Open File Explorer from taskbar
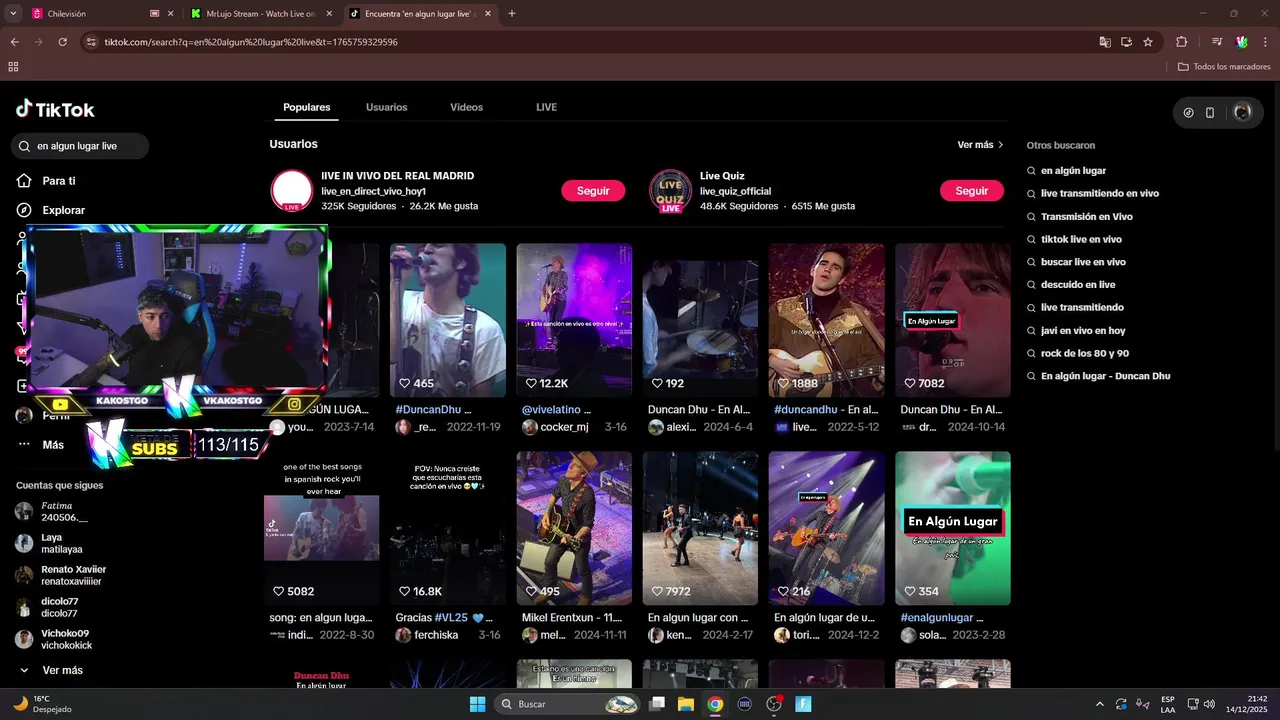The image size is (1280, 720). point(686,704)
